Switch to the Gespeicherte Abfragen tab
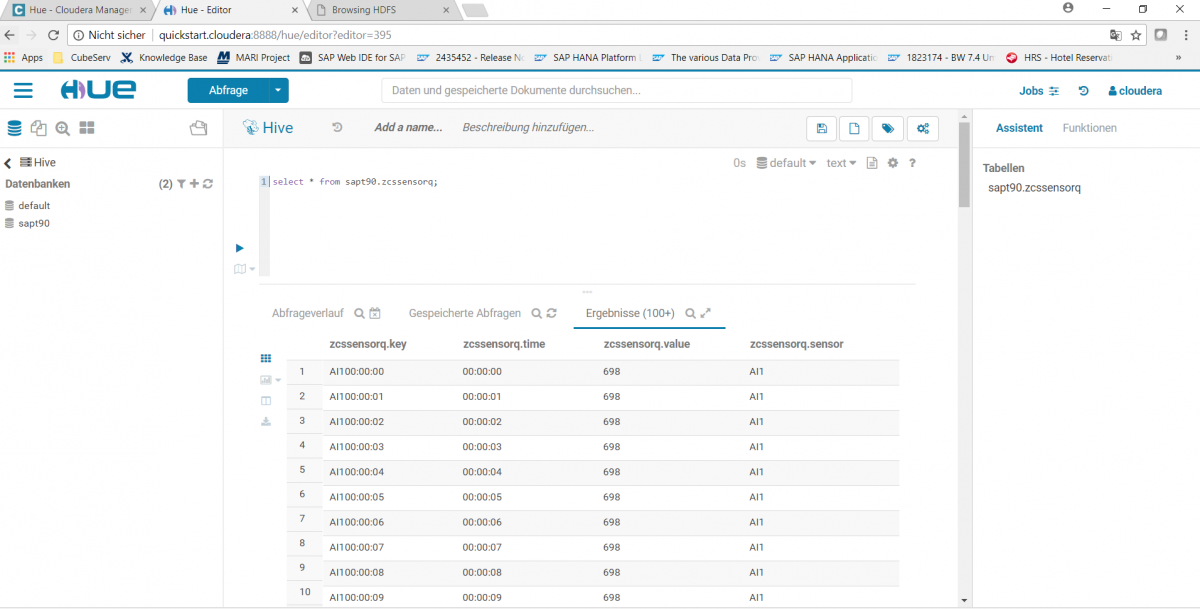This screenshot has width=1200, height=609. [x=463, y=313]
